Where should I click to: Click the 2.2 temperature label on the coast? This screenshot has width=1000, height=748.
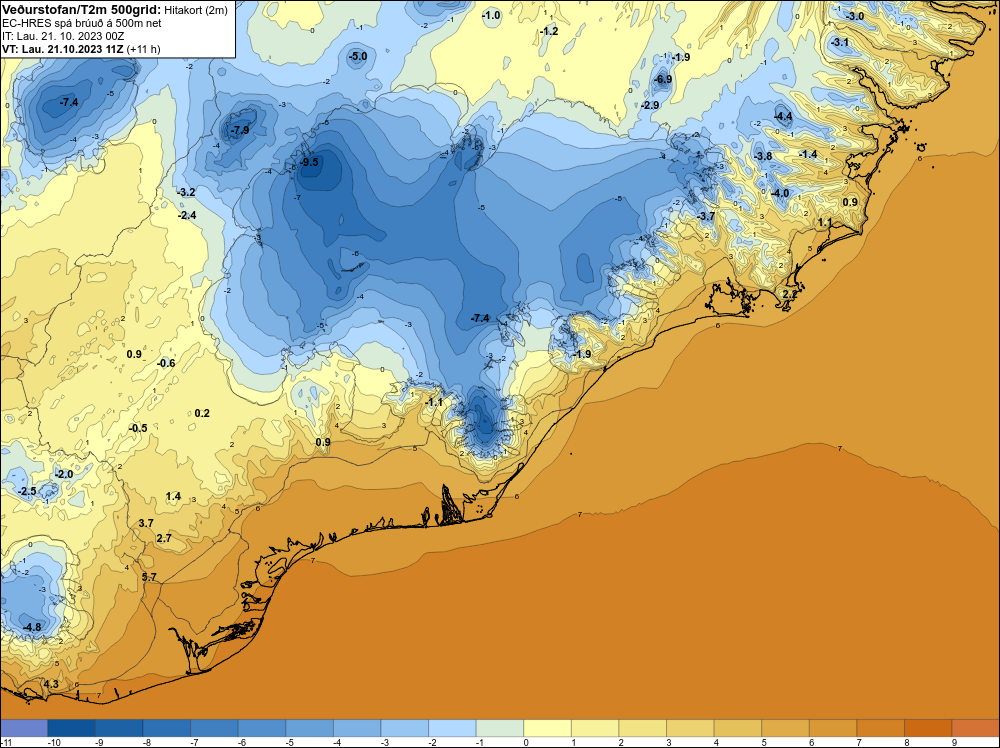(x=790, y=294)
